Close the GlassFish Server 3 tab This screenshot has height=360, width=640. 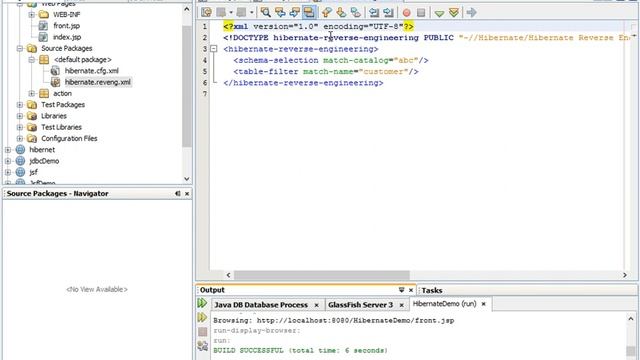402,305
